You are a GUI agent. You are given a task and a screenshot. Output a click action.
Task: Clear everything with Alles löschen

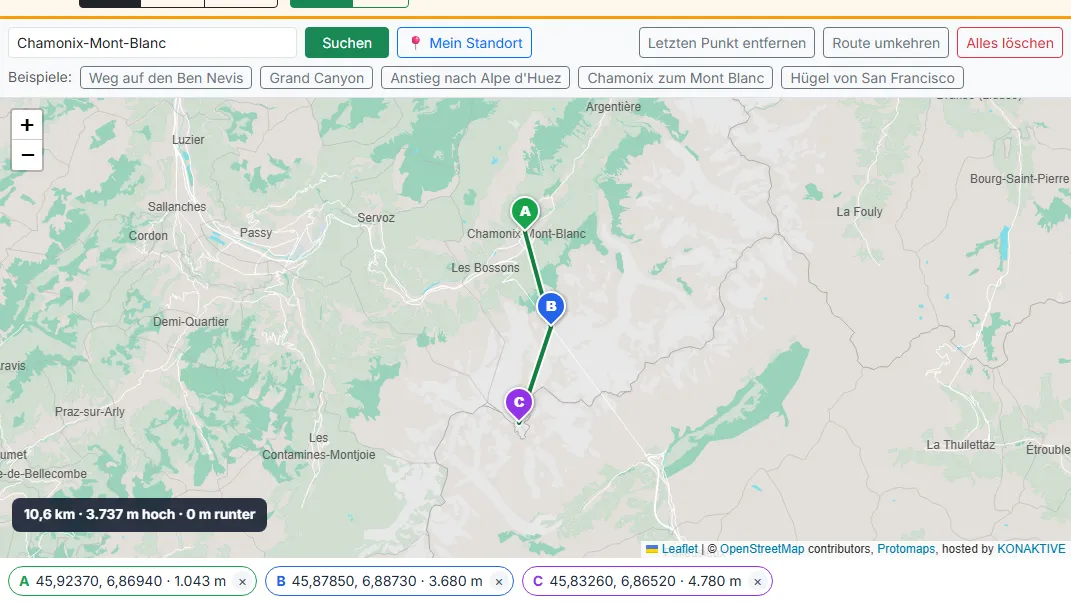click(x=1010, y=43)
